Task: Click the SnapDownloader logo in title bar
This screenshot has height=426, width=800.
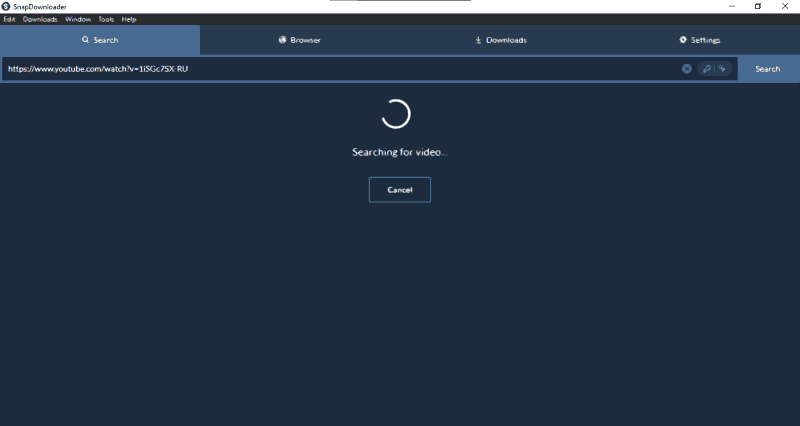Action: tap(7, 6)
